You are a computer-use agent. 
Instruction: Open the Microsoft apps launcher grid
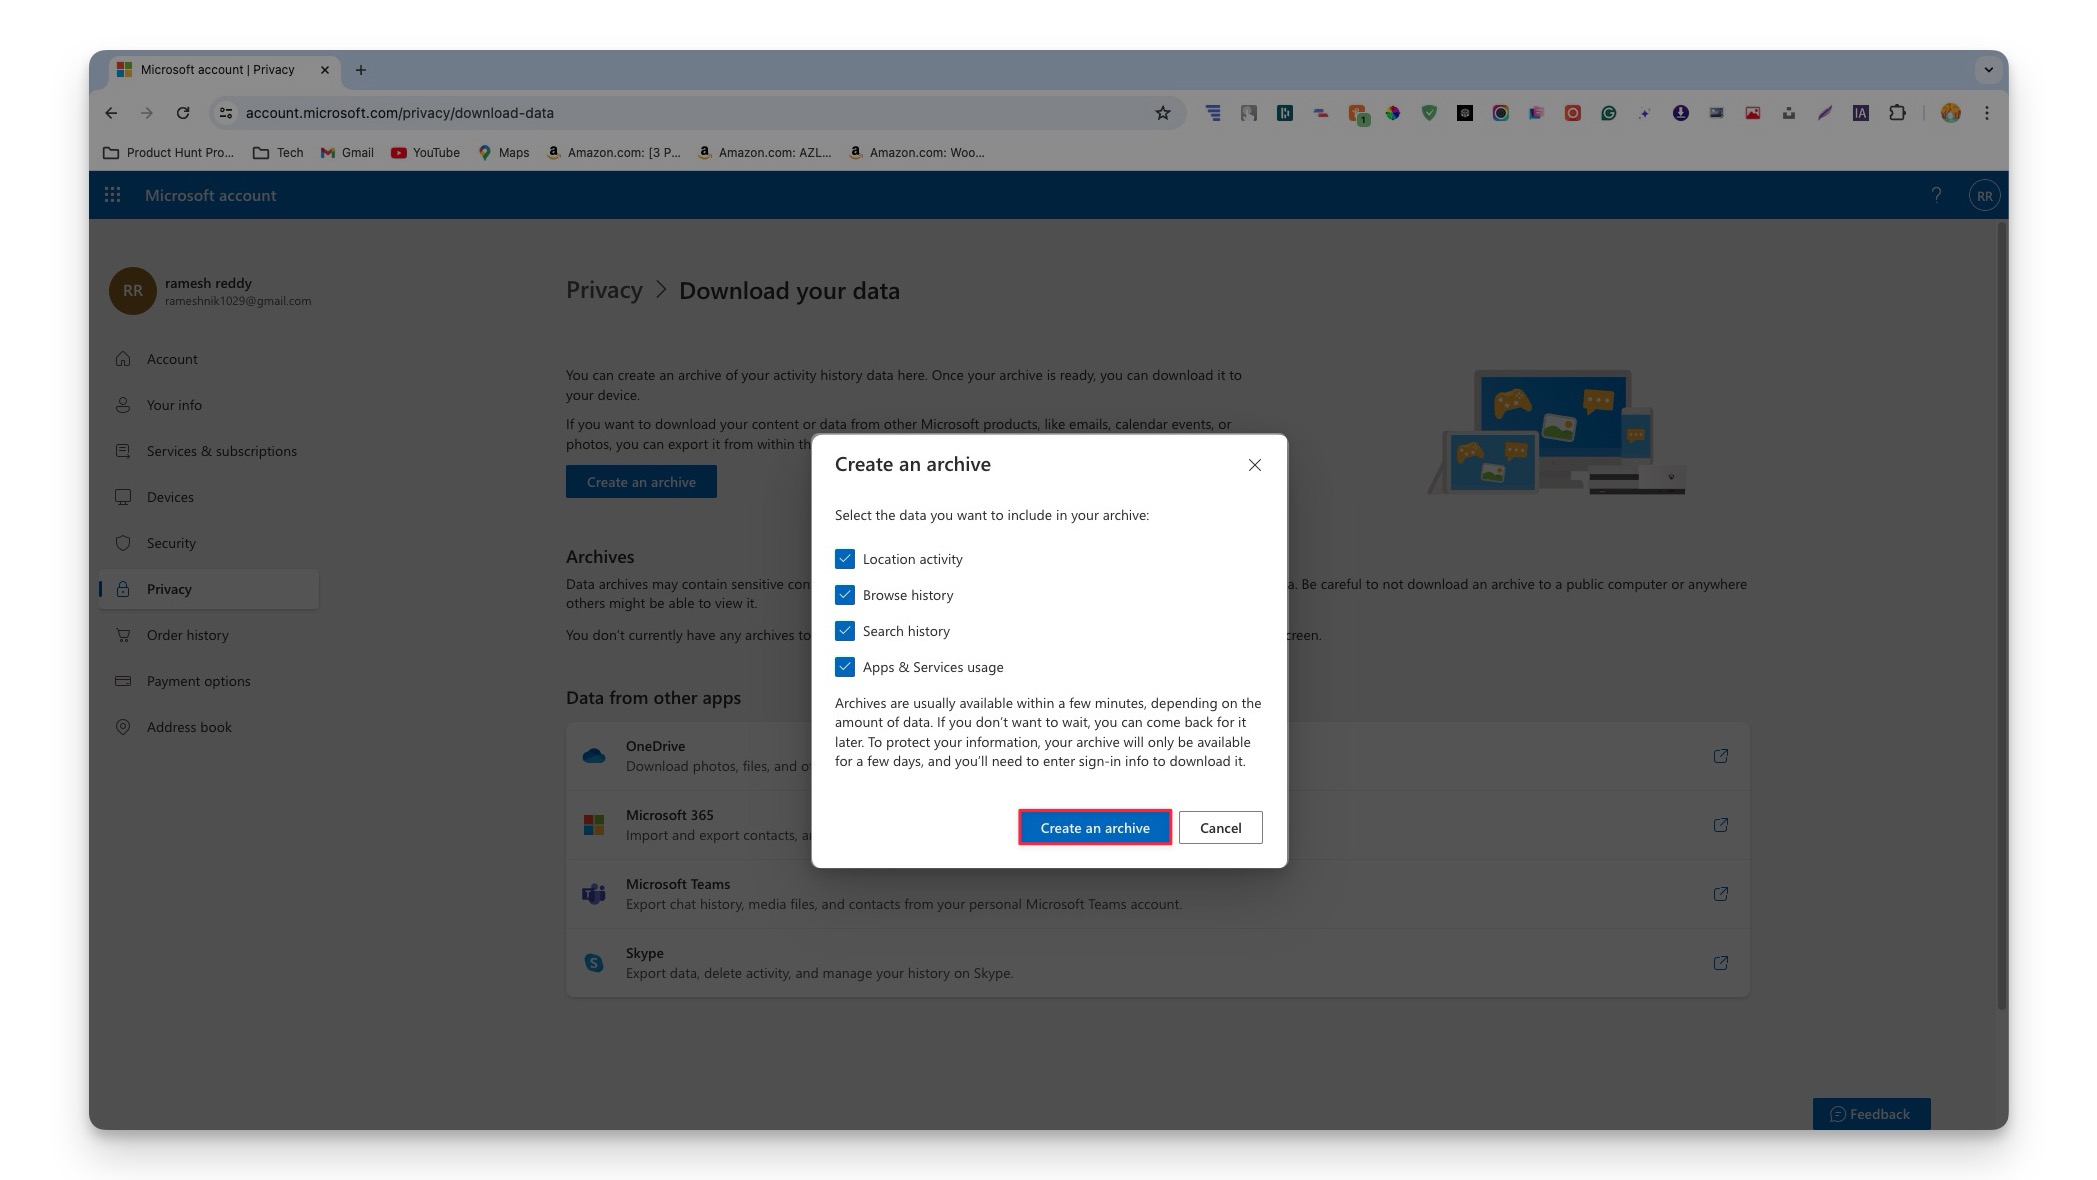click(113, 195)
